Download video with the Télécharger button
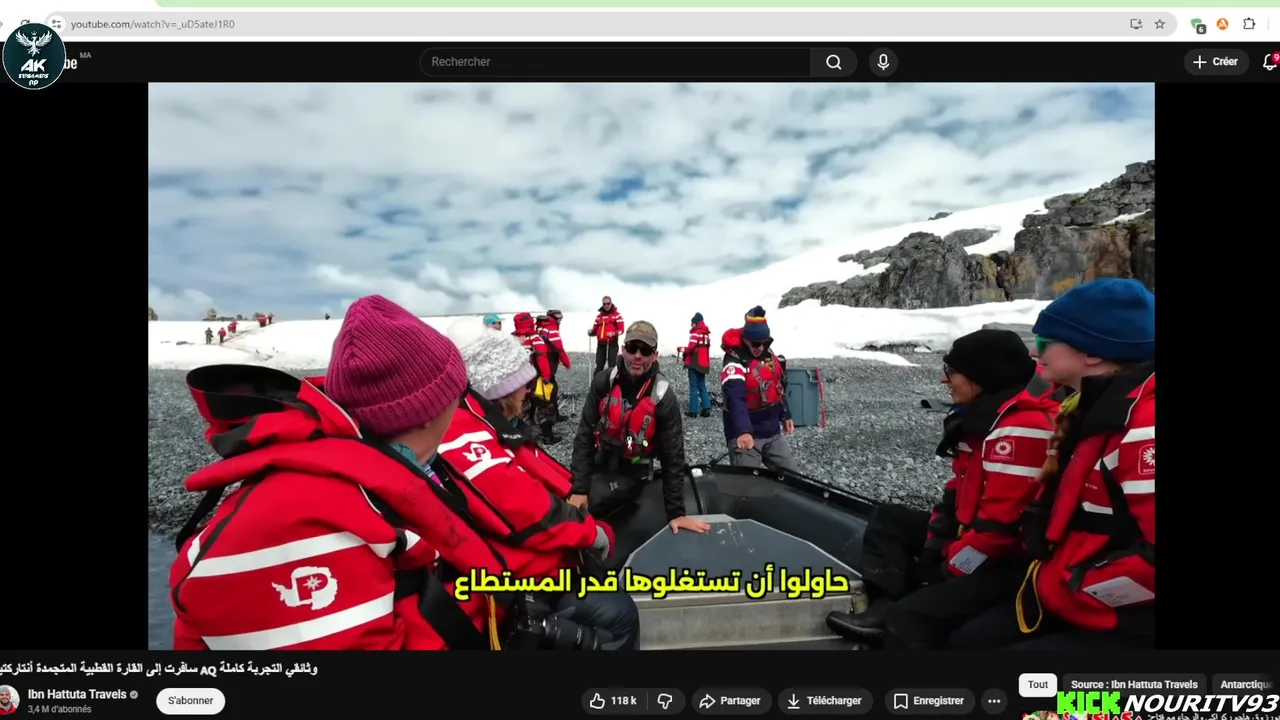The image size is (1280, 720). point(825,701)
